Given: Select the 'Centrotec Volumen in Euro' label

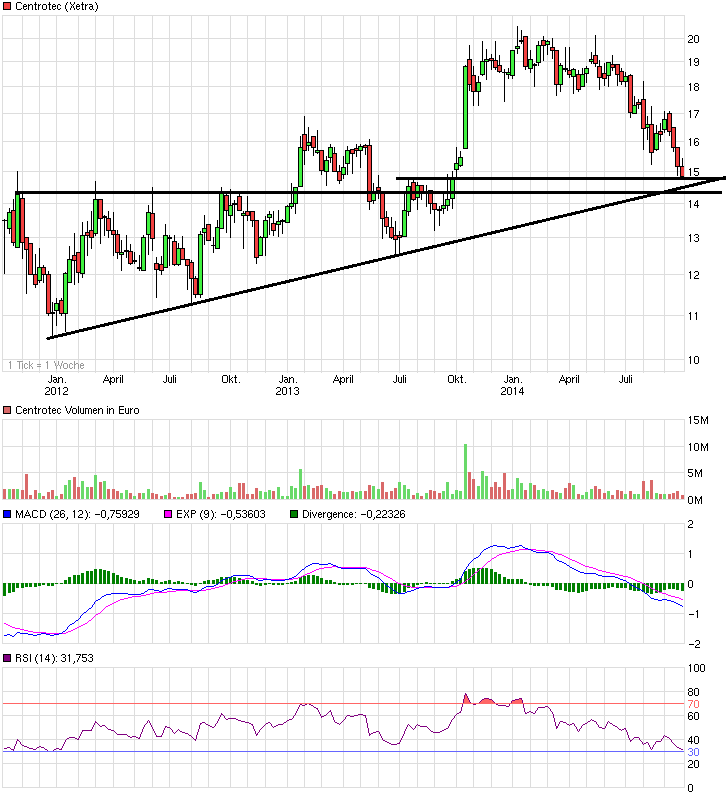Looking at the screenshot, I should tap(77, 410).
